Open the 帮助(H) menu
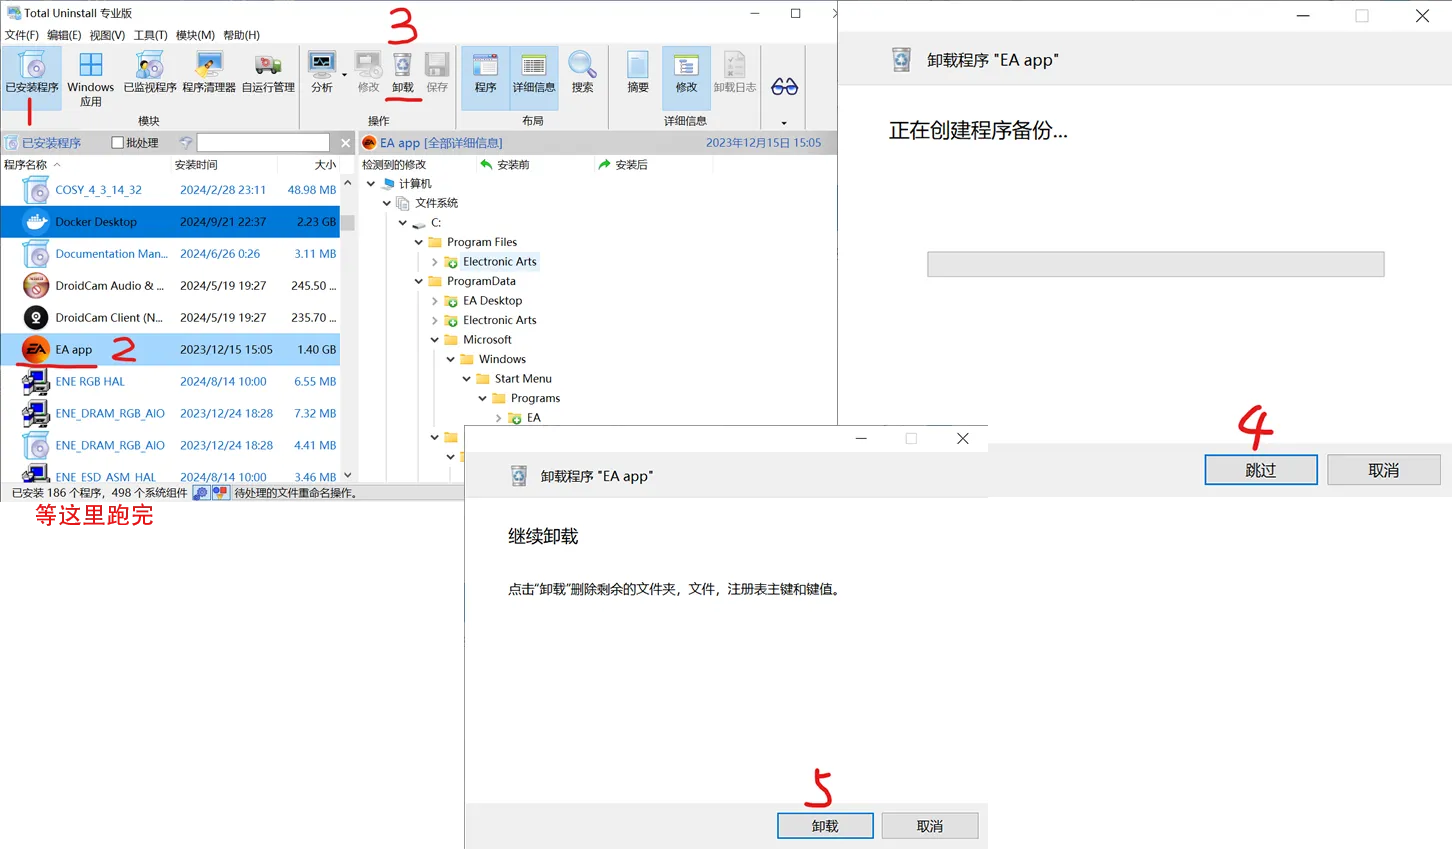The width and height of the screenshot is (1452, 849). (241, 35)
